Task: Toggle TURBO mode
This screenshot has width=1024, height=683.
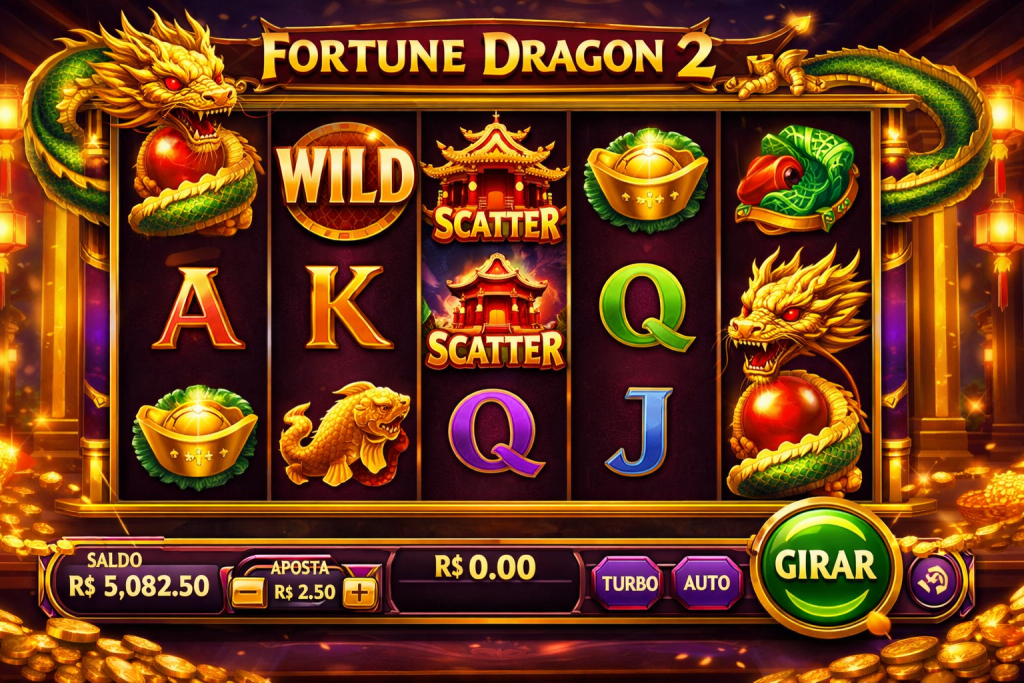Action: click(629, 582)
